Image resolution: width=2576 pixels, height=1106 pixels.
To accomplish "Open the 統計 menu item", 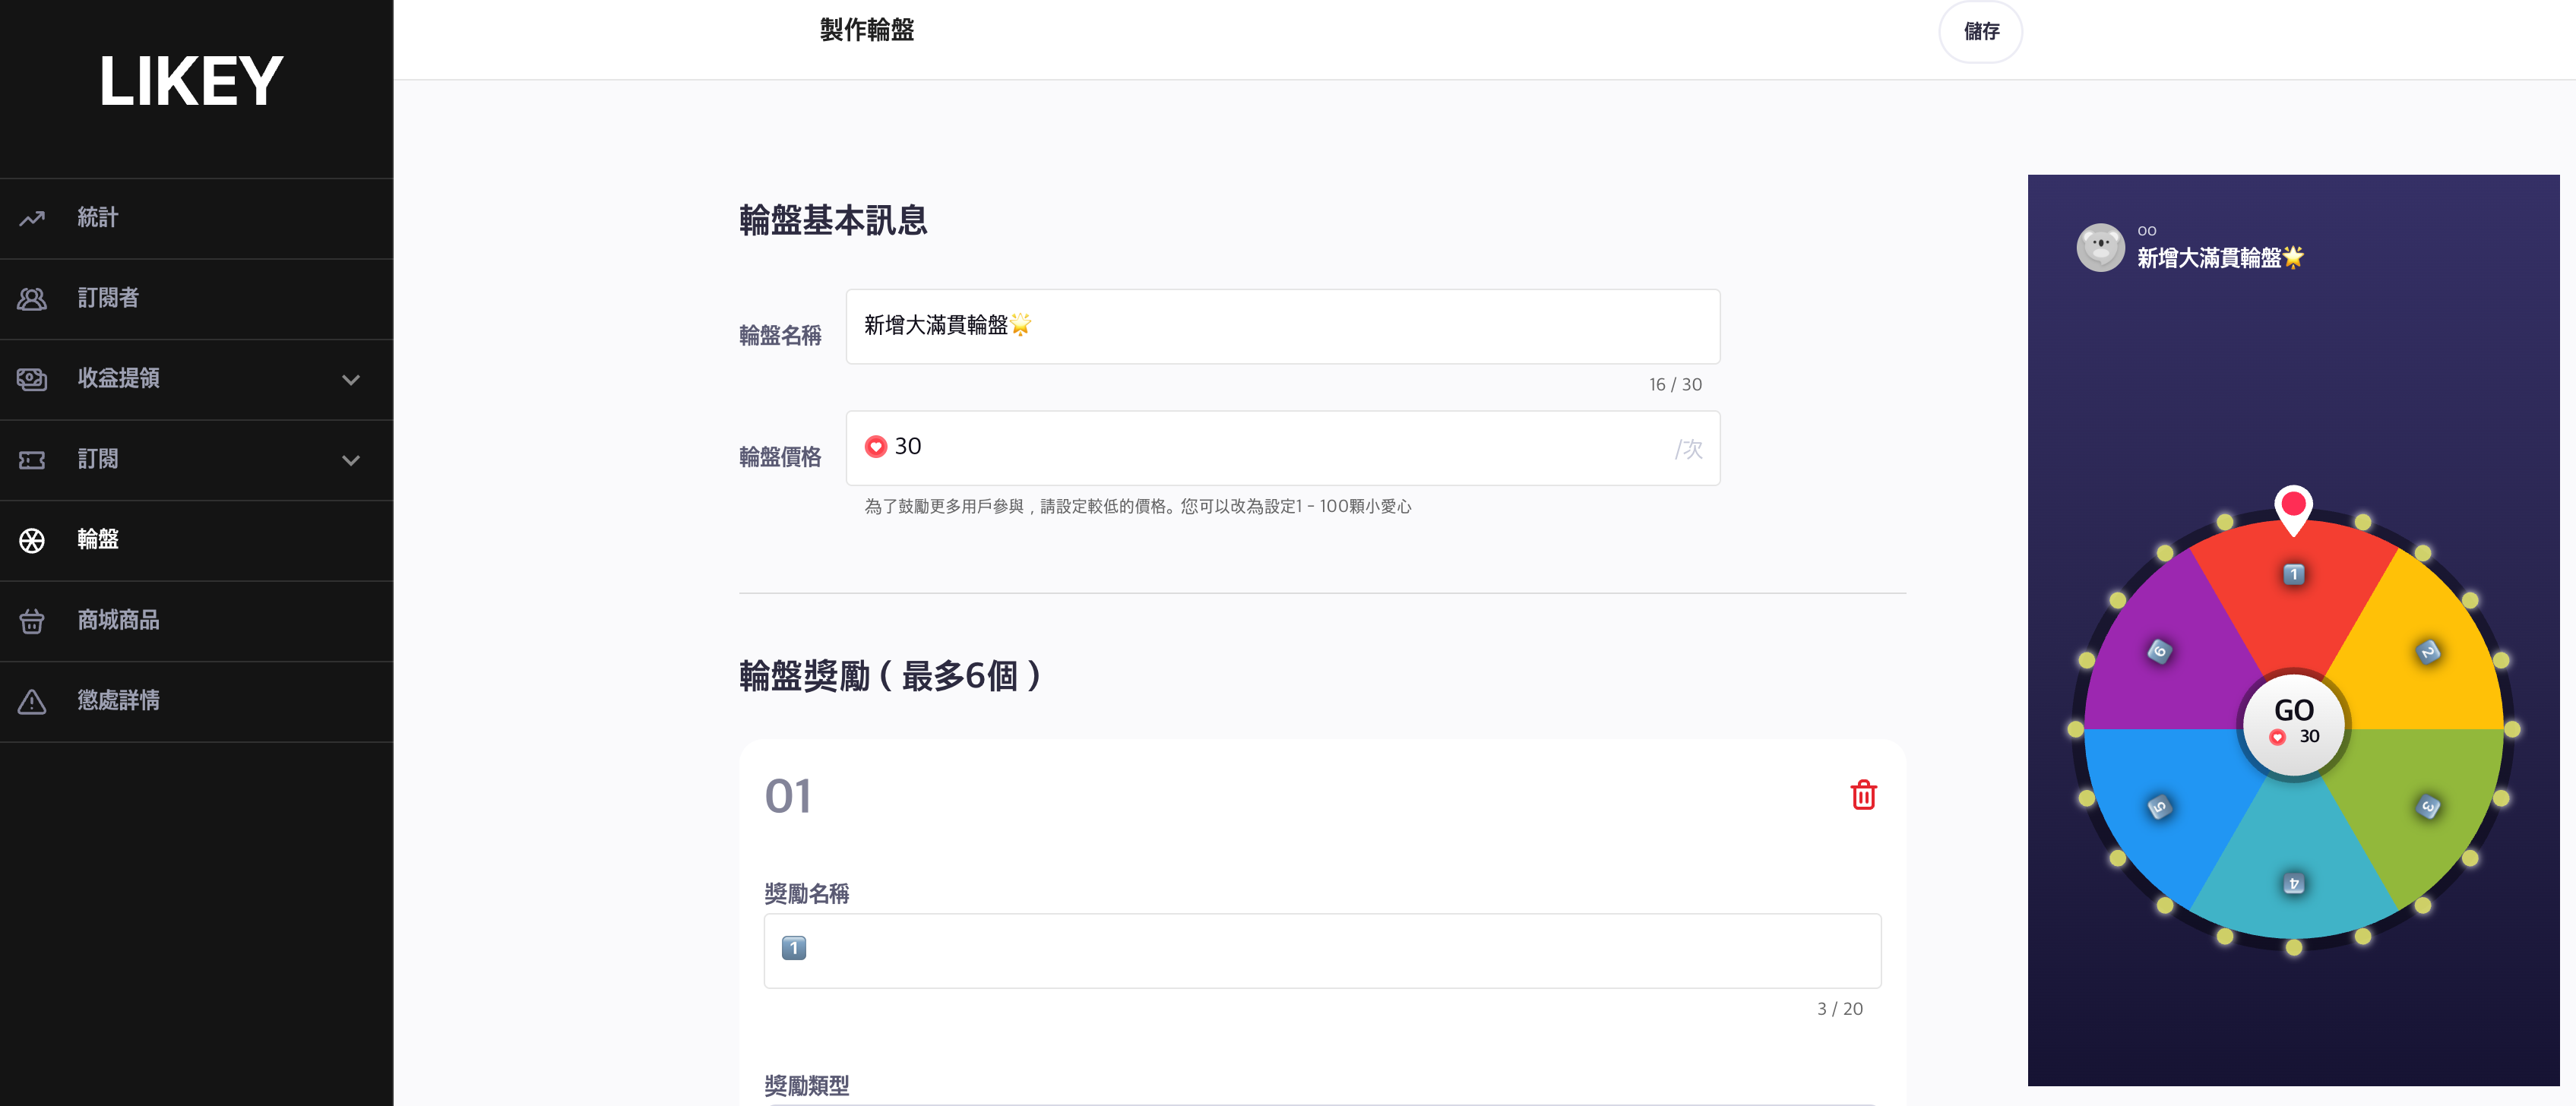I will (98, 218).
